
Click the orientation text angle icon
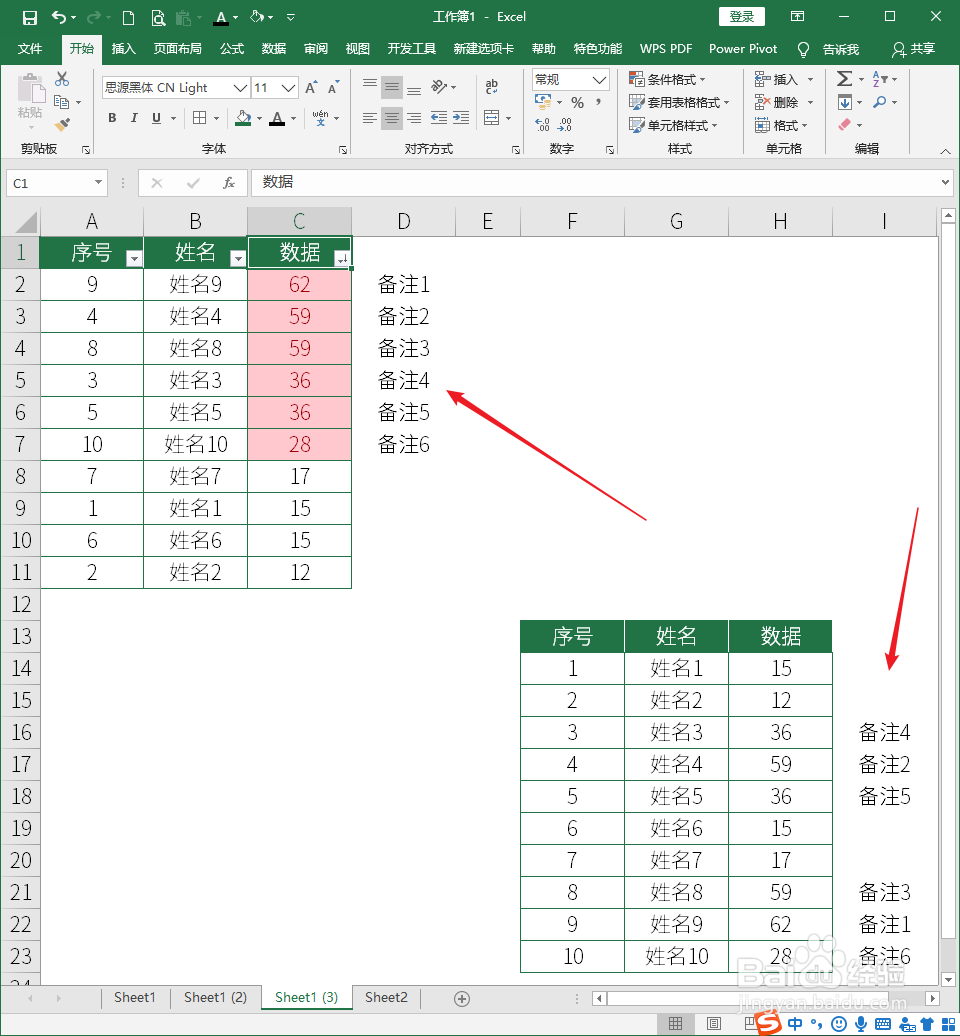tap(439, 87)
